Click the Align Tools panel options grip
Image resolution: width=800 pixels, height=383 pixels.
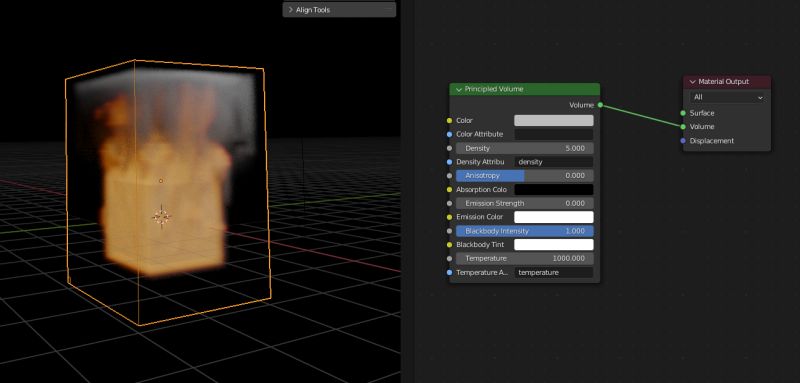point(388,10)
